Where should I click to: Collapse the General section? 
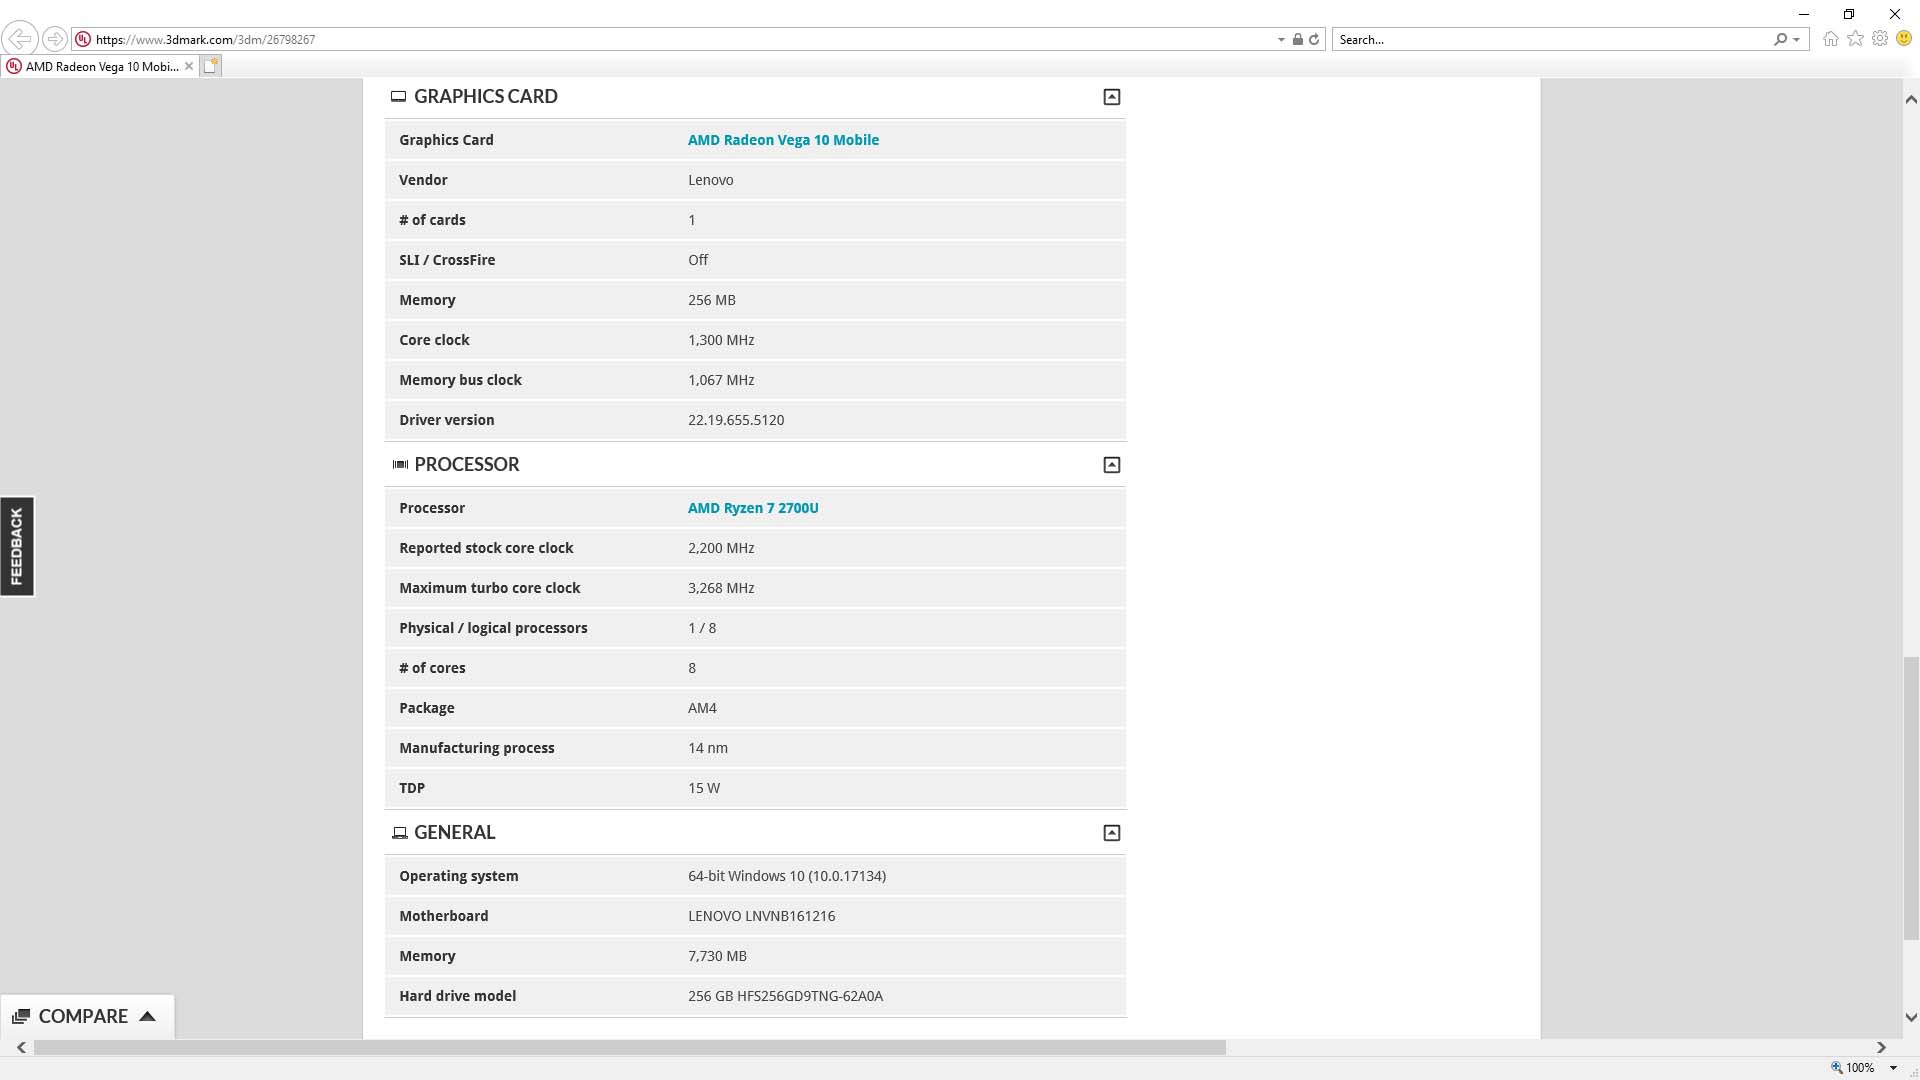1111,833
